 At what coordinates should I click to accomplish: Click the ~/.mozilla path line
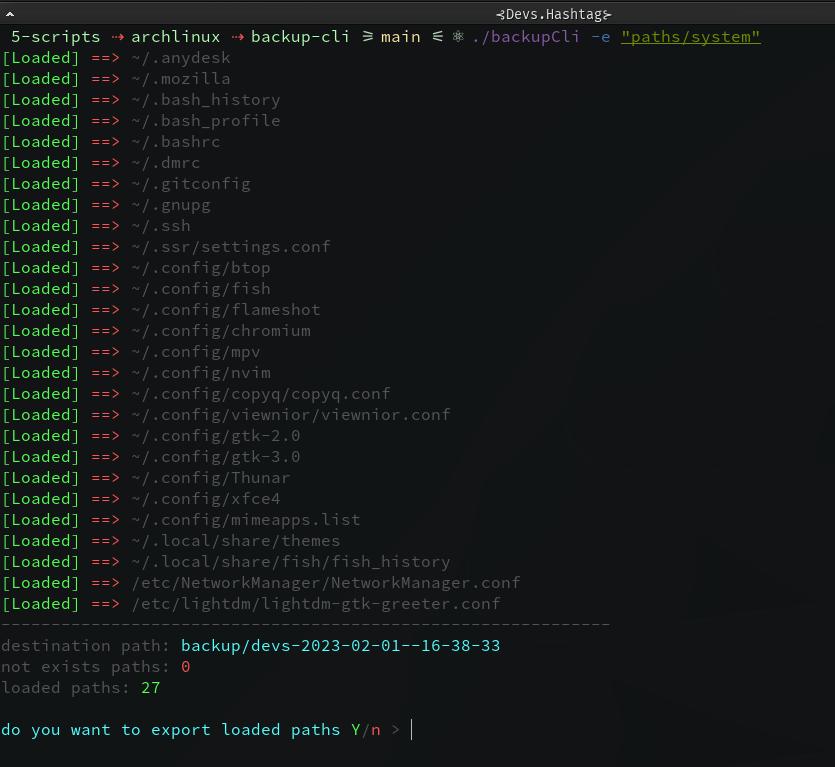tap(181, 79)
